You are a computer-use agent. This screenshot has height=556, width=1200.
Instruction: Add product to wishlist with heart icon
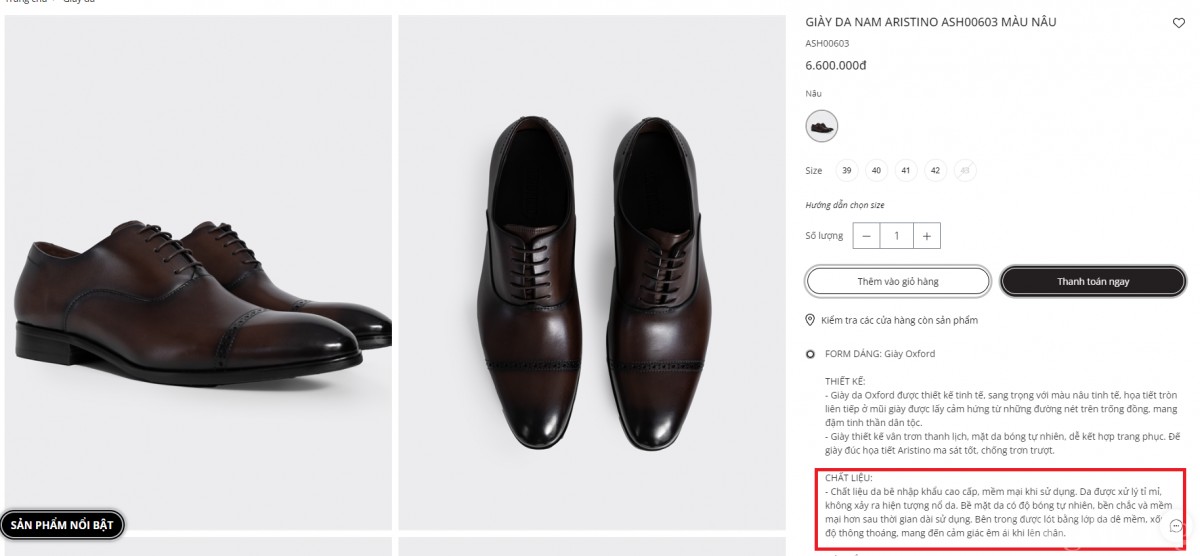click(x=1178, y=23)
